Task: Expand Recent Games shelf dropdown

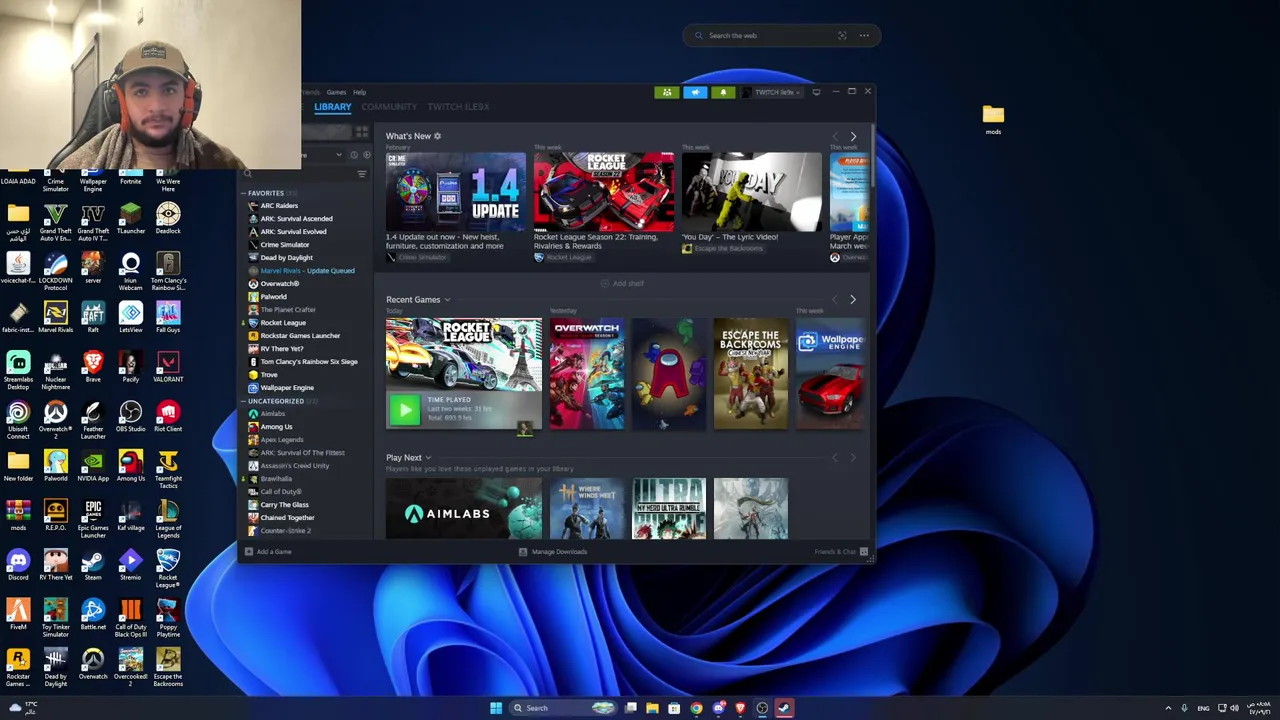Action: click(x=447, y=300)
